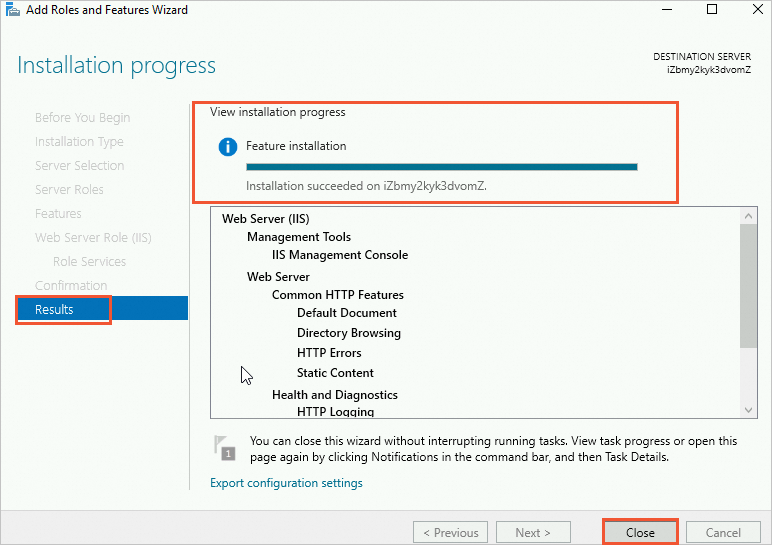Click the Health and Diagnostics entry

point(335,395)
